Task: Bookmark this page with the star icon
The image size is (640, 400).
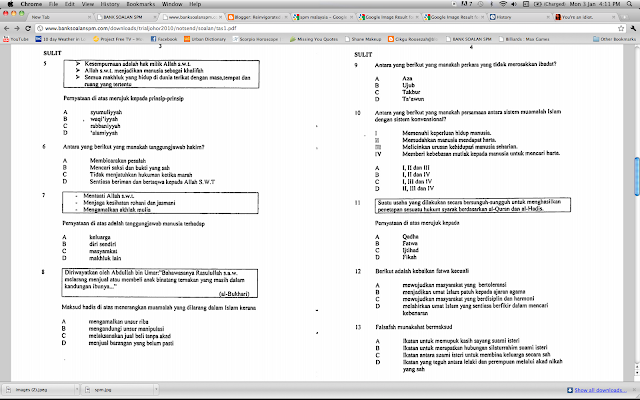Action: [x=621, y=29]
